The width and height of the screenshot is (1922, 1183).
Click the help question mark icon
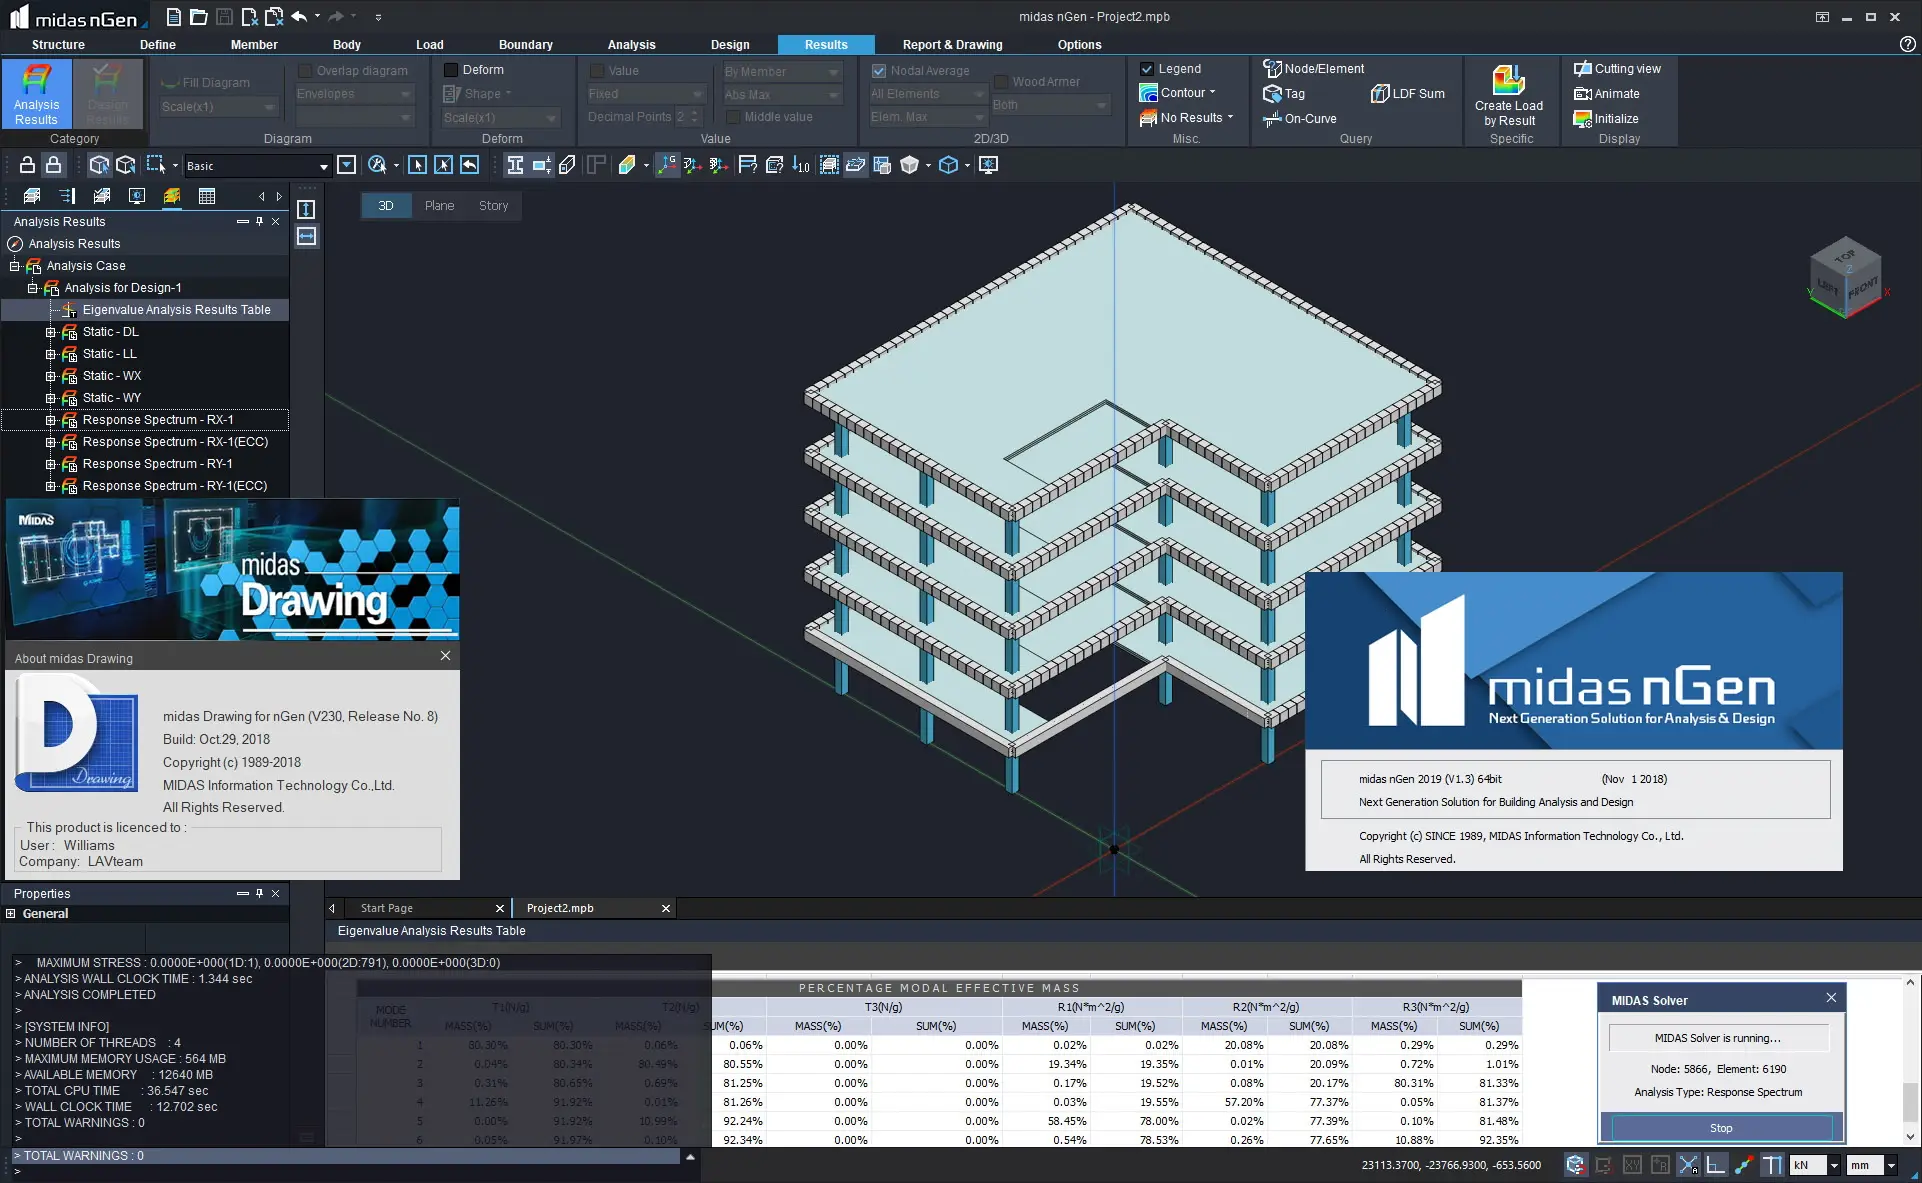(1908, 44)
